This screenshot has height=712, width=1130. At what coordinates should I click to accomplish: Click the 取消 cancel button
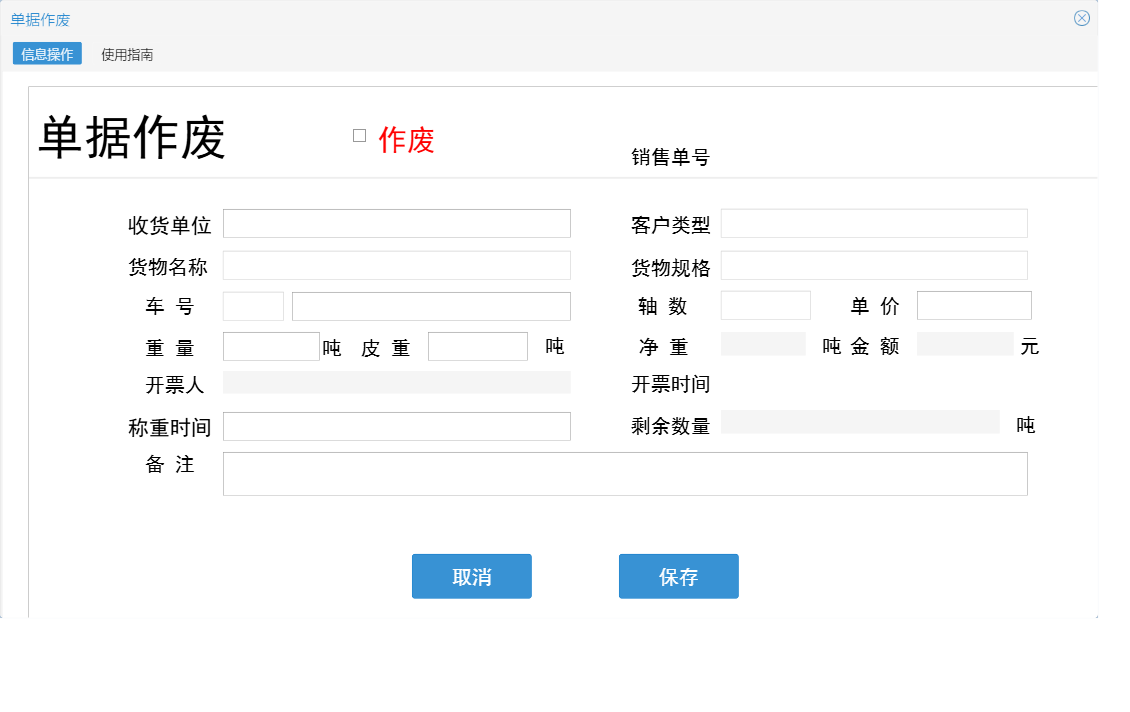(471, 576)
